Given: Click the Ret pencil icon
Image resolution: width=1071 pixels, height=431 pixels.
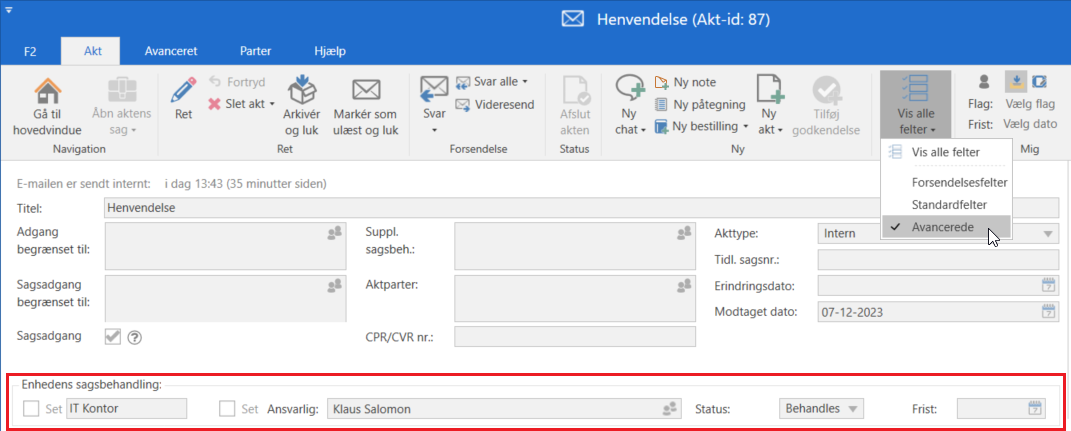Looking at the screenshot, I should pyautogui.click(x=183, y=91).
